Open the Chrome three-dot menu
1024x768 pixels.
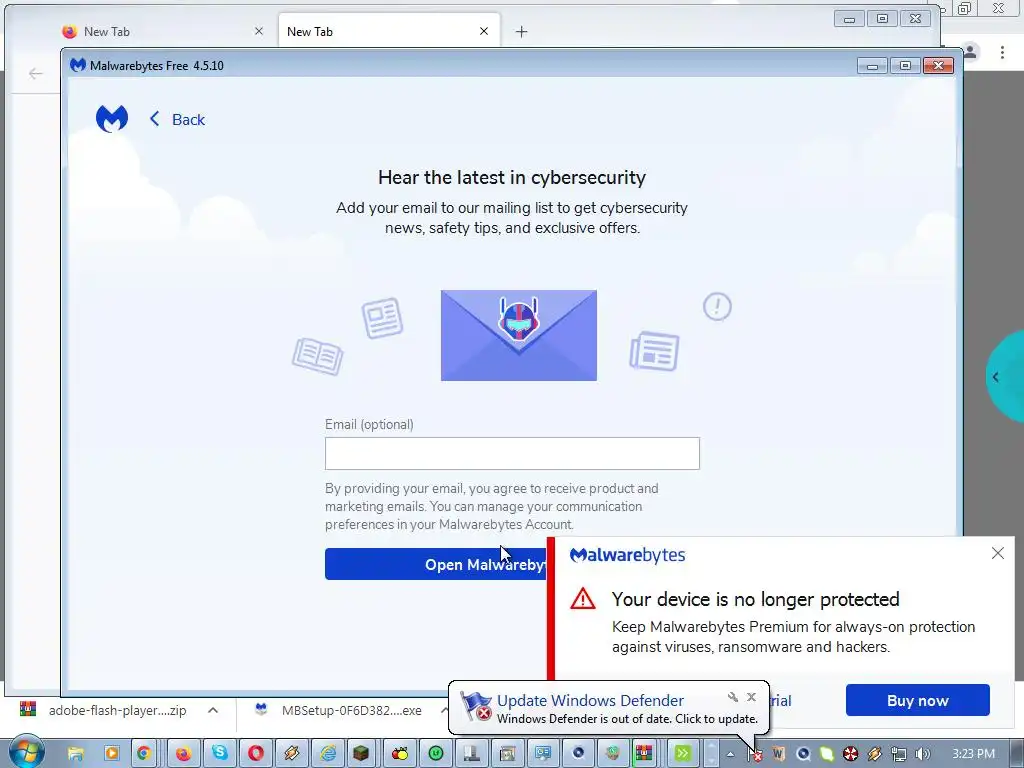(1002, 52)
